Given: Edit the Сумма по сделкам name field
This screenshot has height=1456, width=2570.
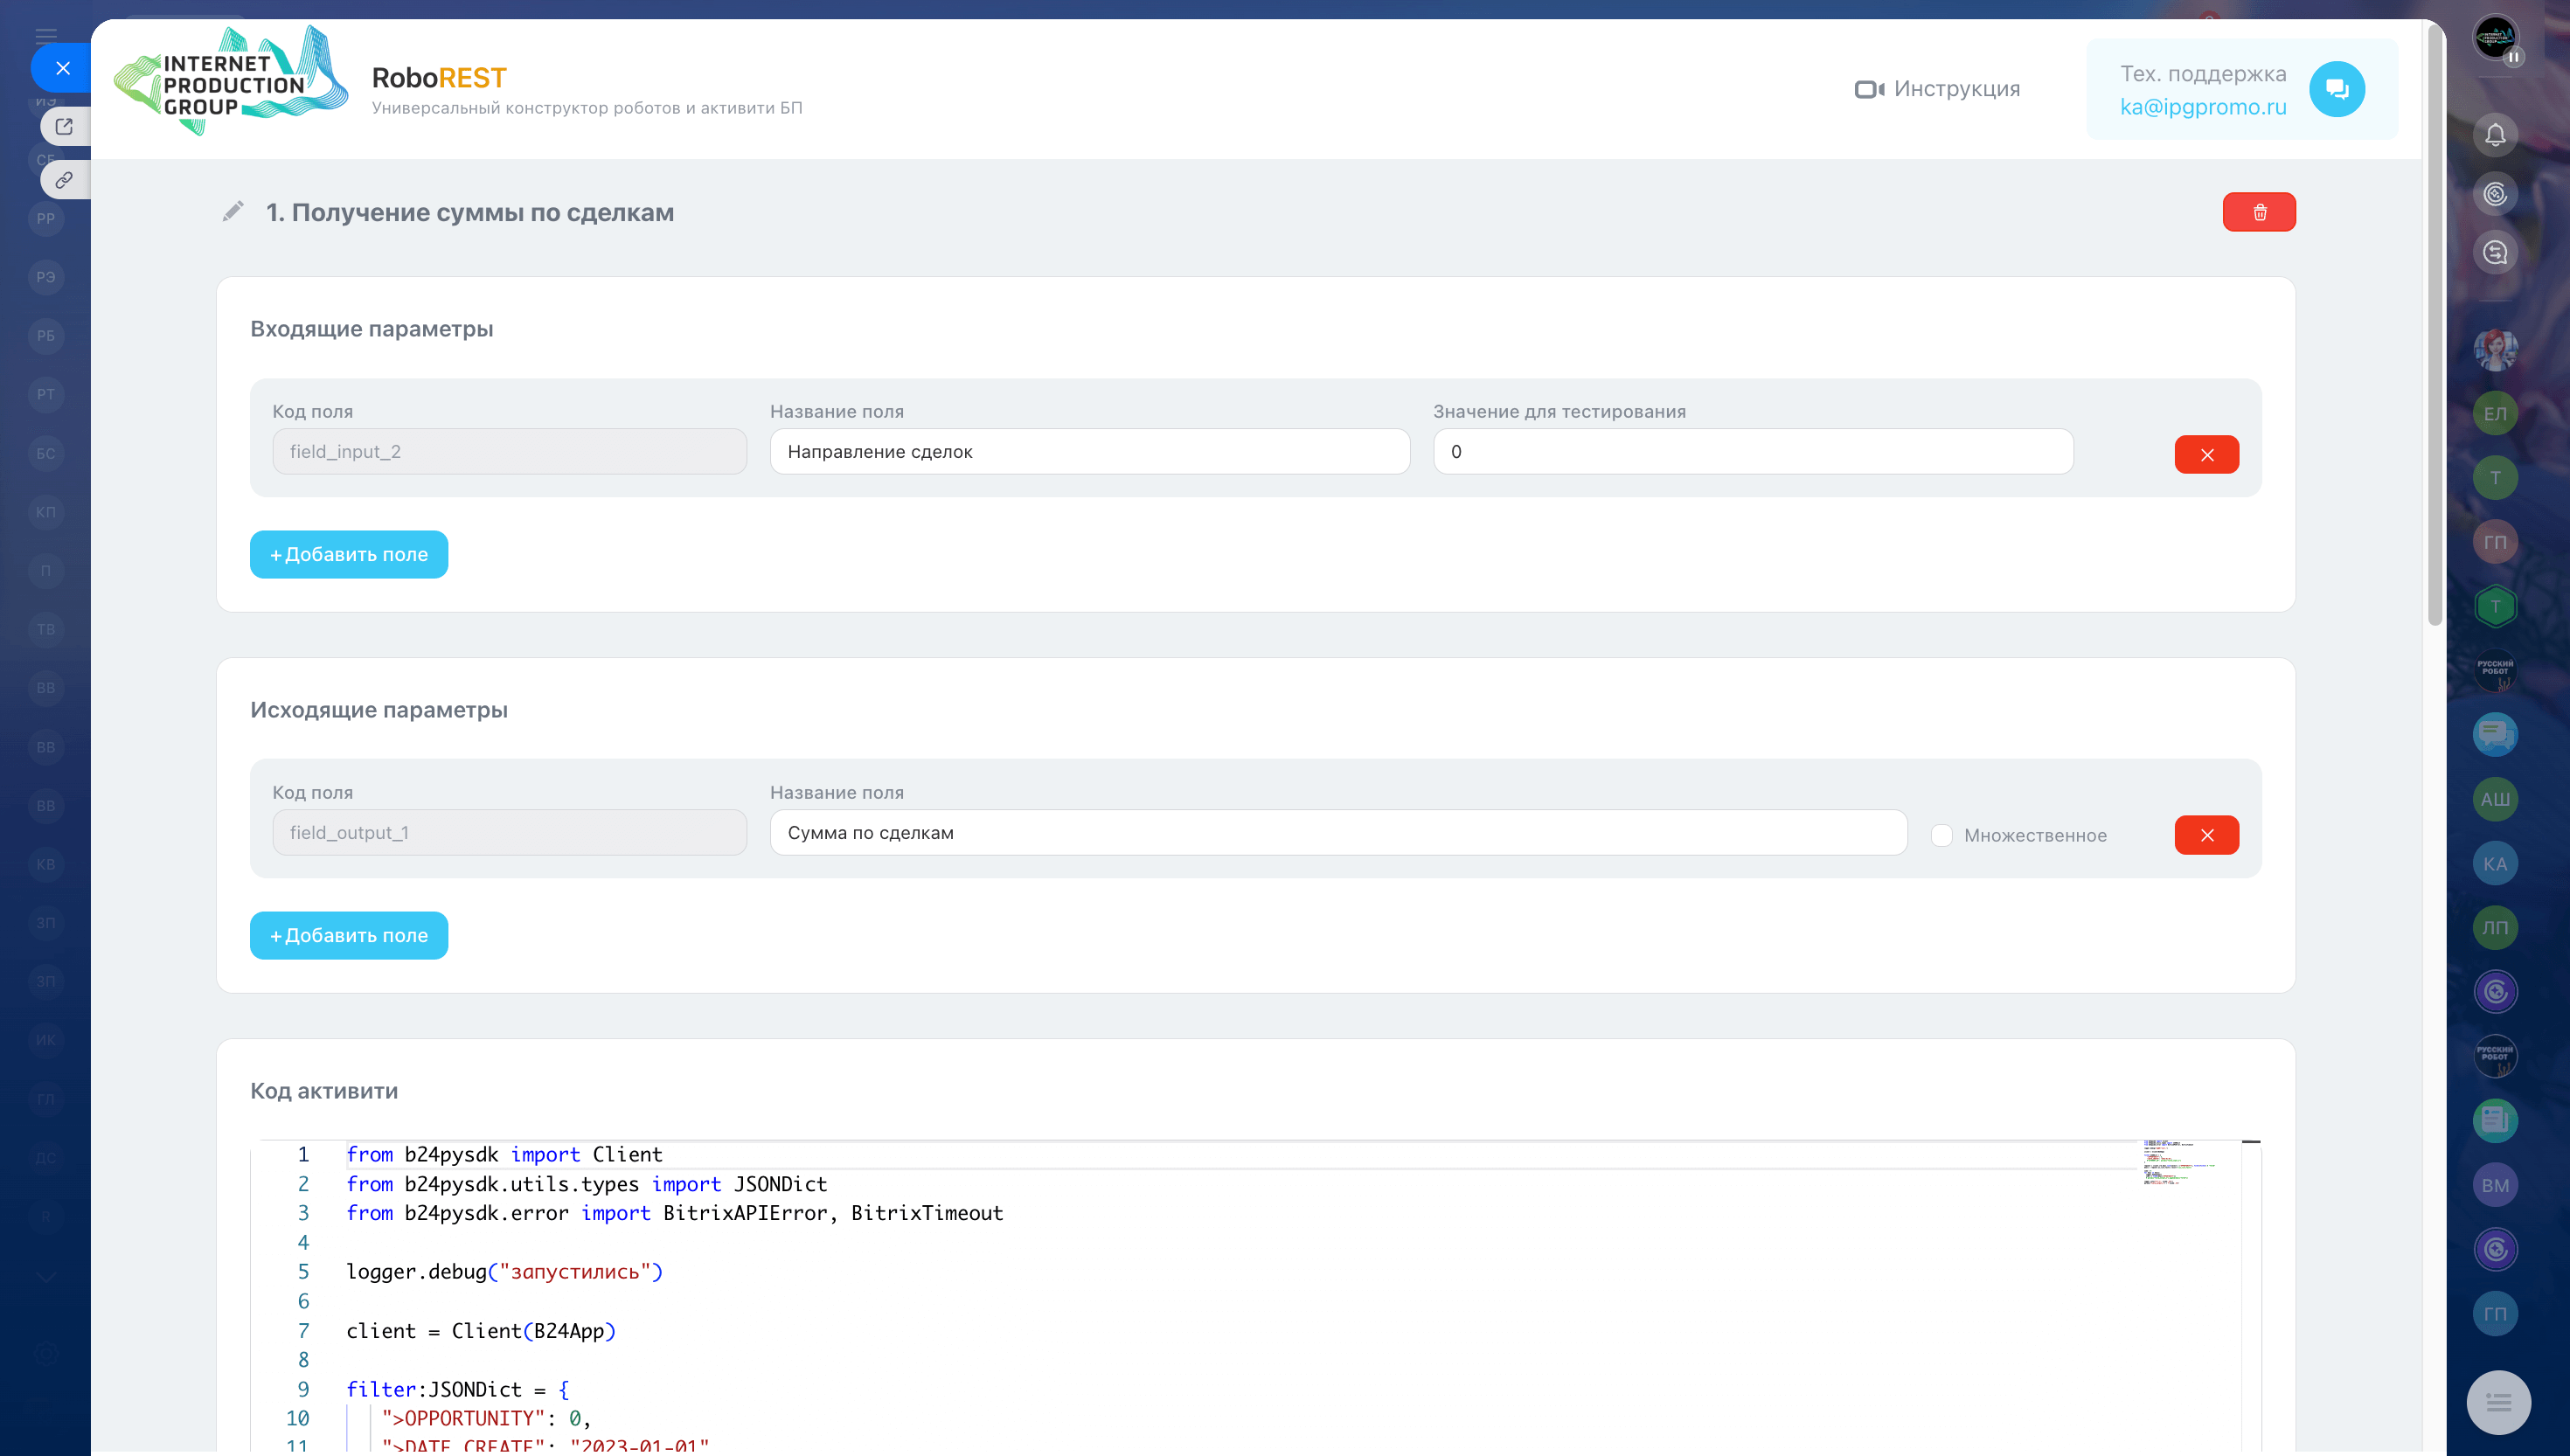Looking at the screenshot, I should pyautogui.click(x=1337, y=833).
